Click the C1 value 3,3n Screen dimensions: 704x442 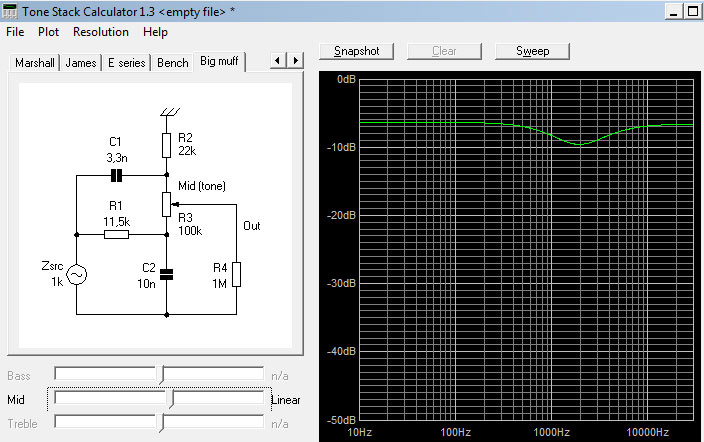117,158
